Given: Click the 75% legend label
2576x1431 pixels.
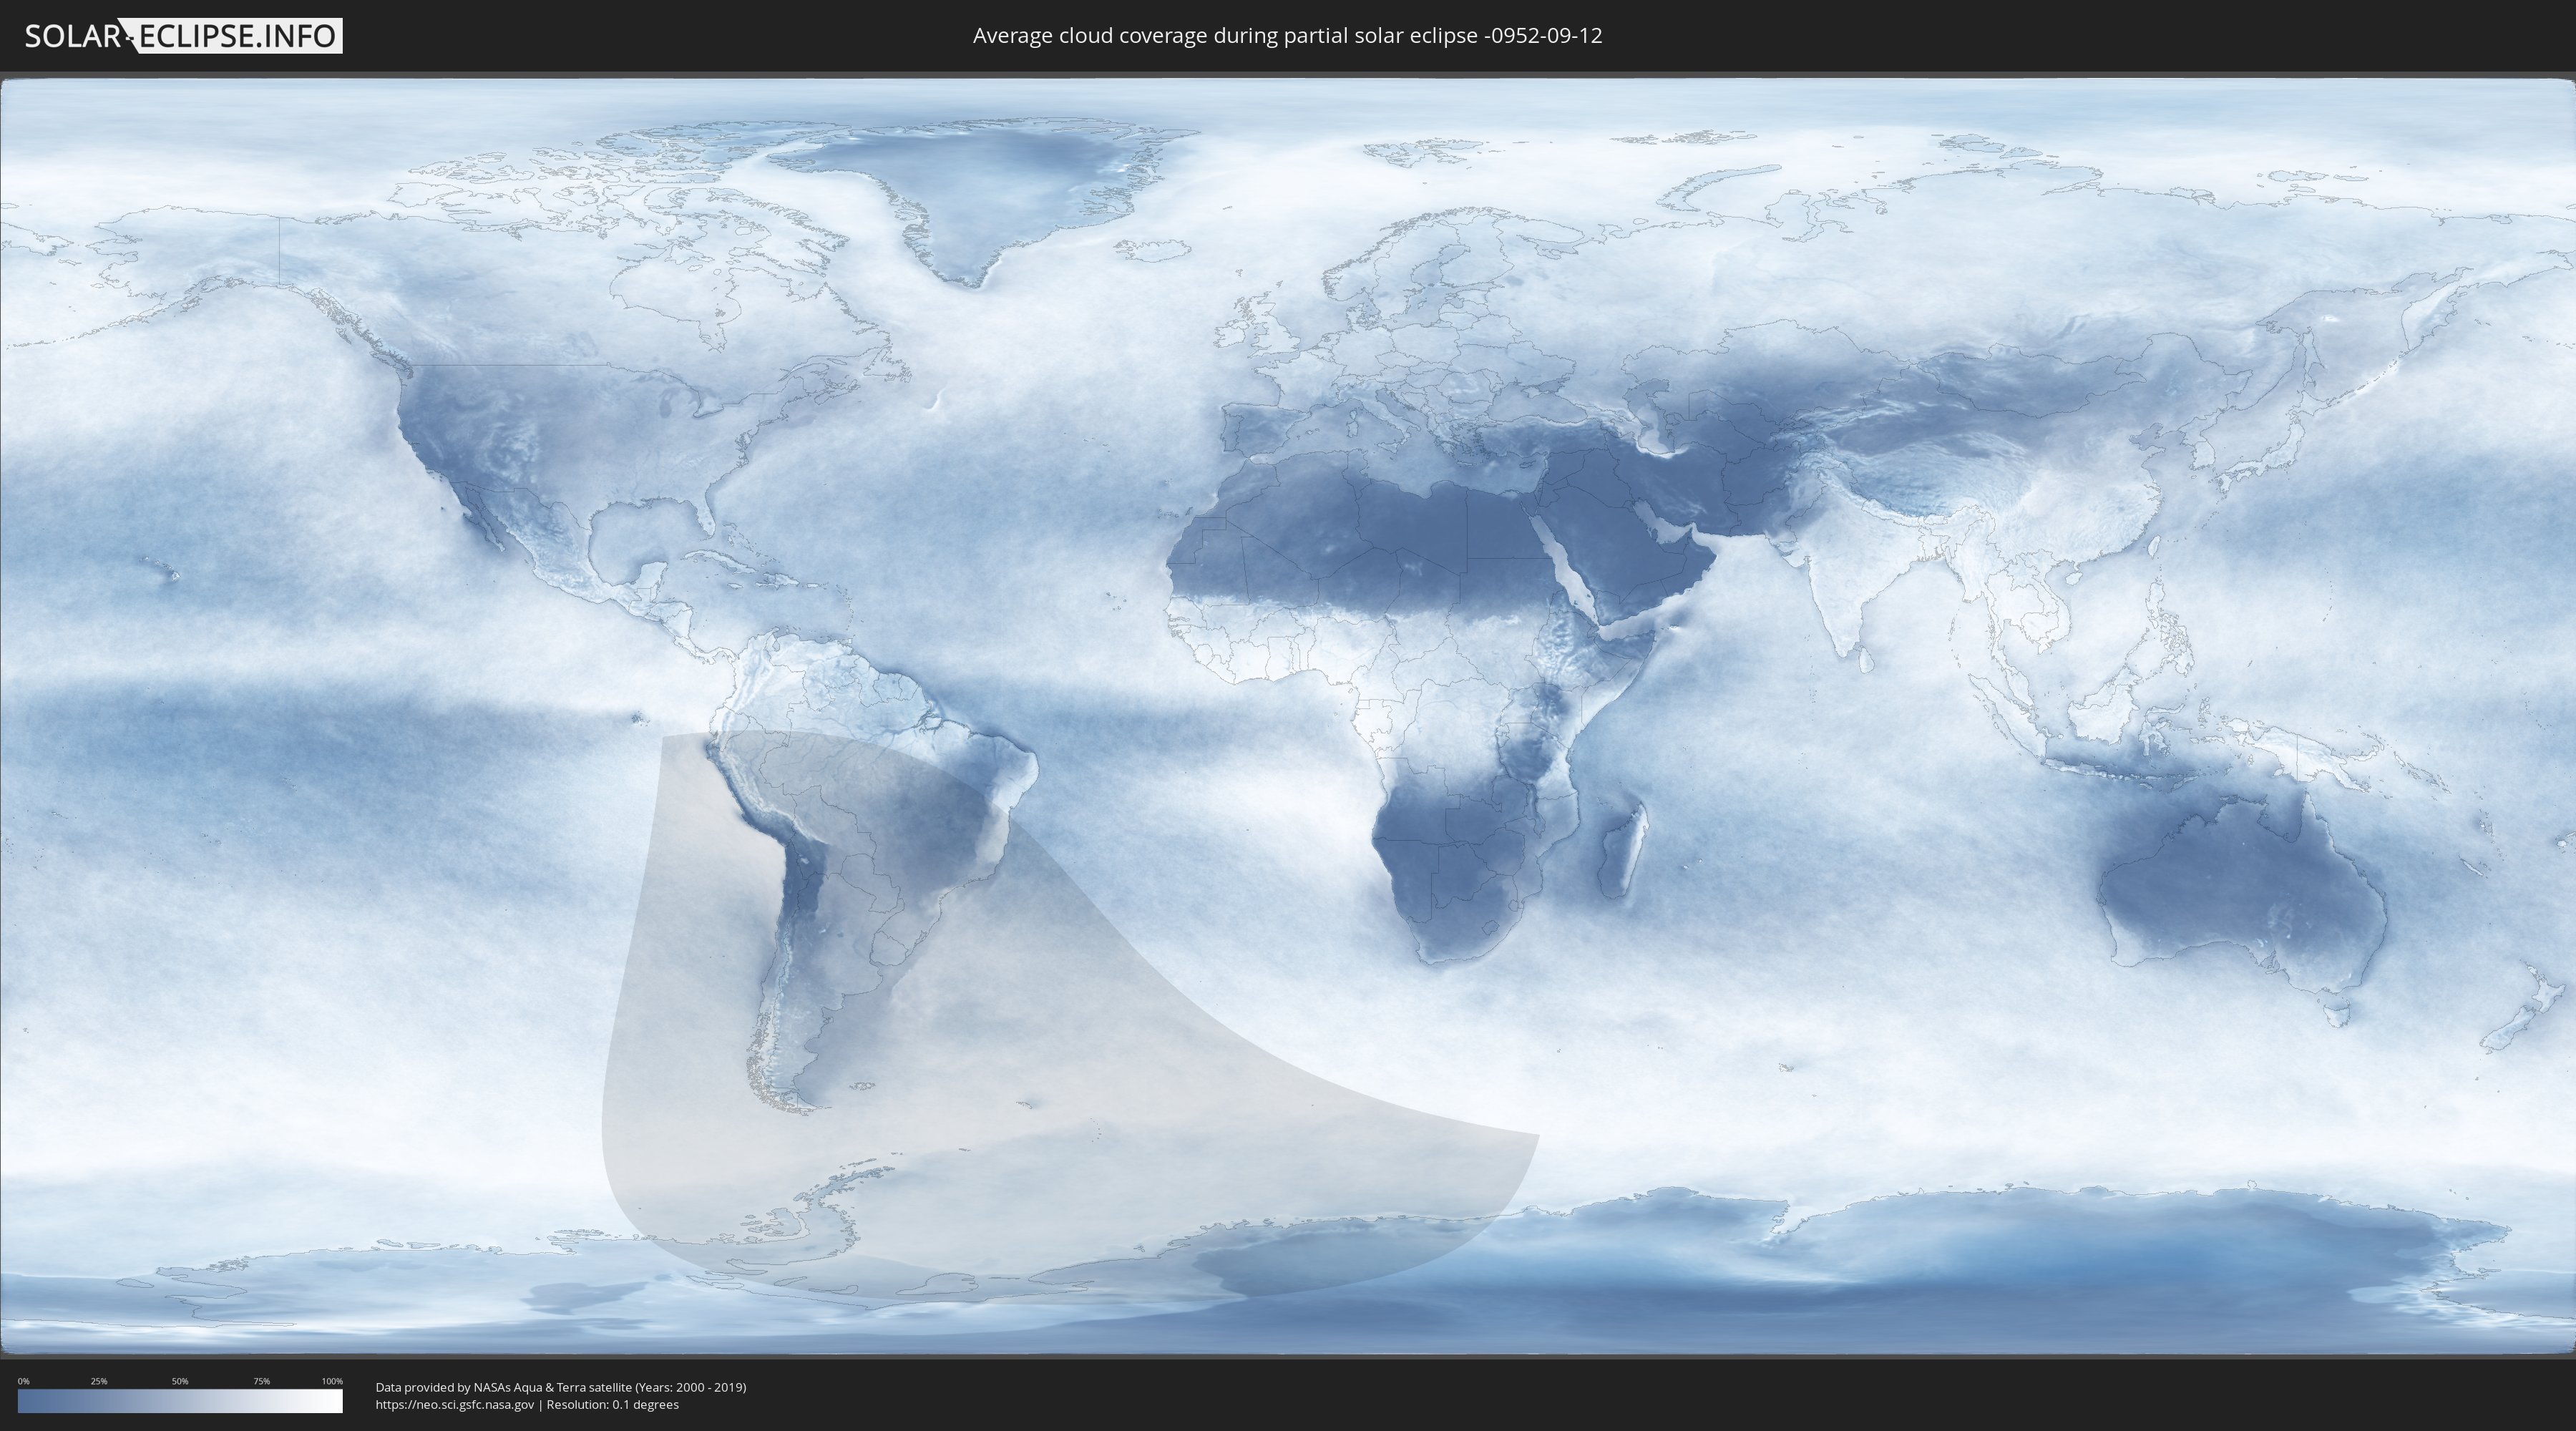Looking at the screenshot, I should [261, 1381].
